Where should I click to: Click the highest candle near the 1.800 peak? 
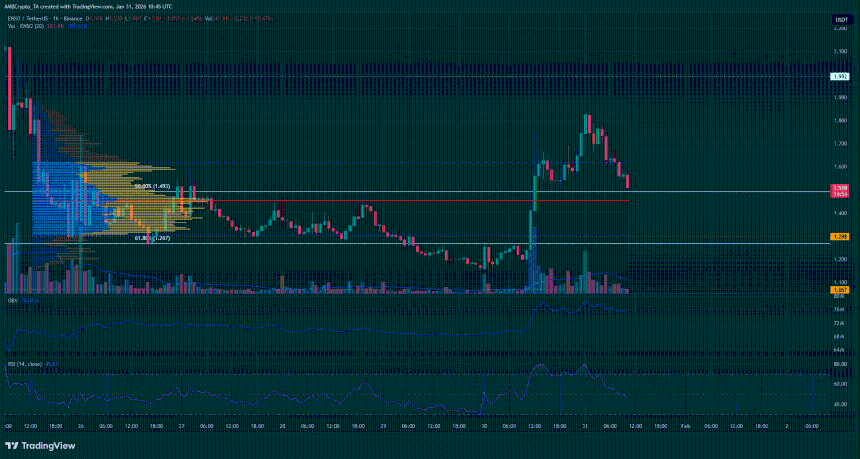[x=587, y=124]
